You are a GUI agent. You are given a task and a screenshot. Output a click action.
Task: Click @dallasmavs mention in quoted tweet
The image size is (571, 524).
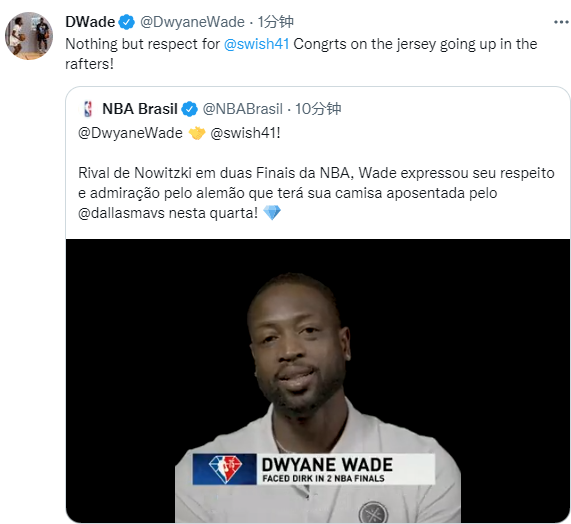pos(122,213)
